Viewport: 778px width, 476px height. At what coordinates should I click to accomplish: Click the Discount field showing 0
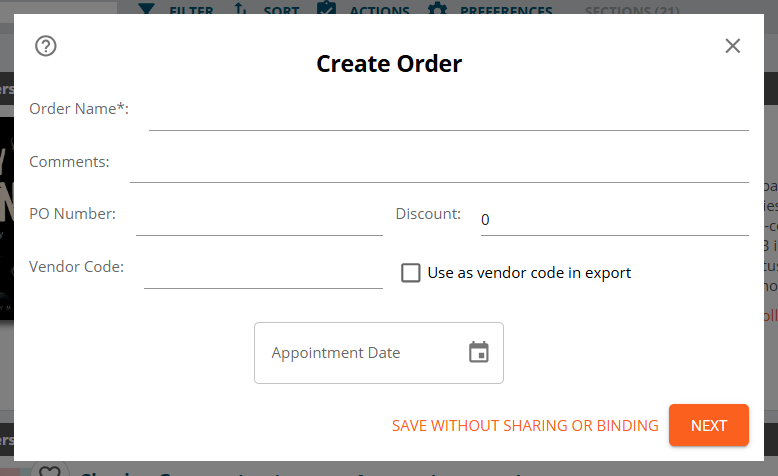pyautogui.click(x=613, y=219)
